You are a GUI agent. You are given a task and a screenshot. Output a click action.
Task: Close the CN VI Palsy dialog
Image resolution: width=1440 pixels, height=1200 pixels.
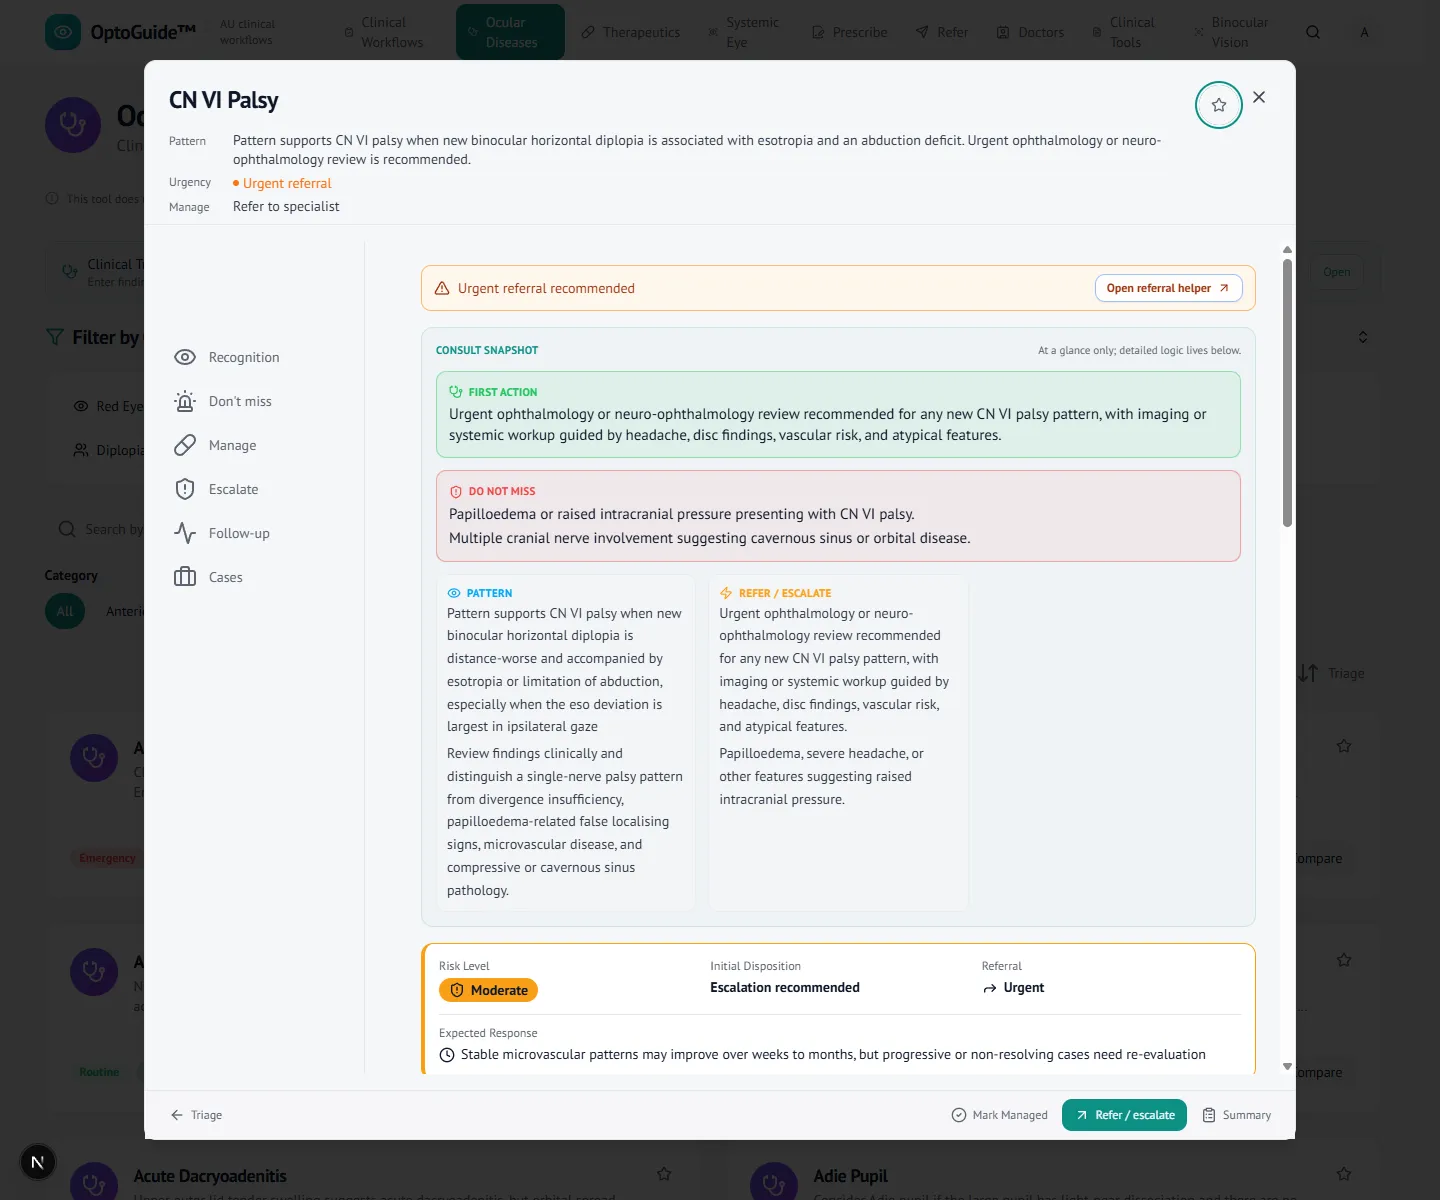1259,97
